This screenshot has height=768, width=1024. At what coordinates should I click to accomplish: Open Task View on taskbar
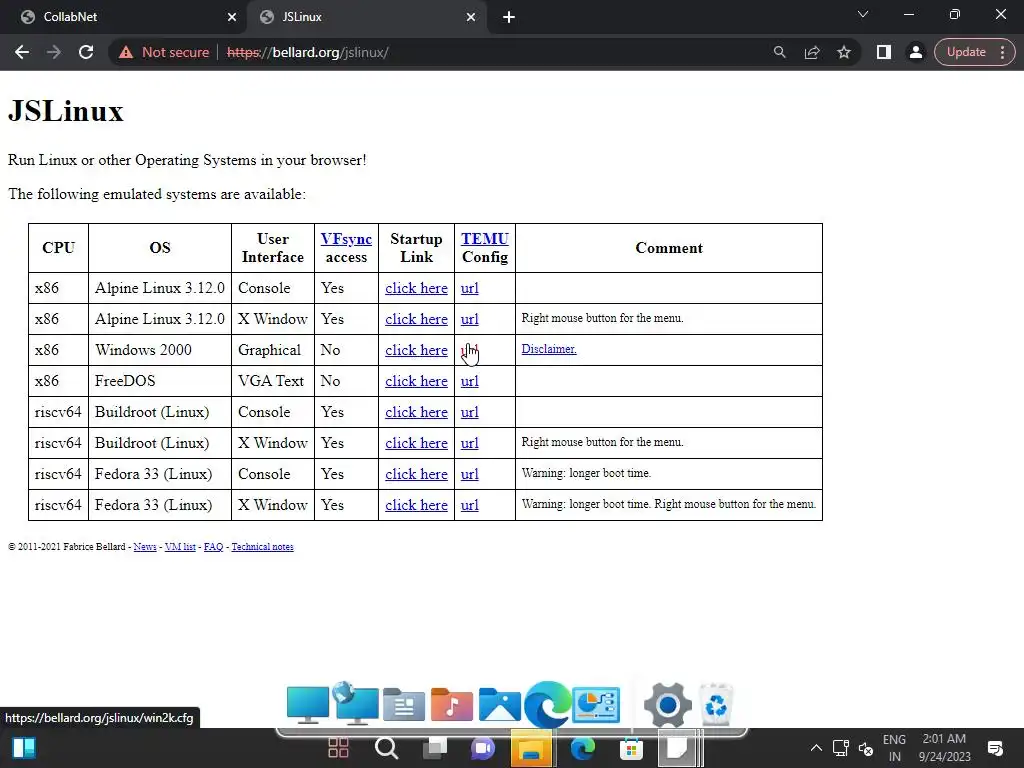(x=435, y=748)
